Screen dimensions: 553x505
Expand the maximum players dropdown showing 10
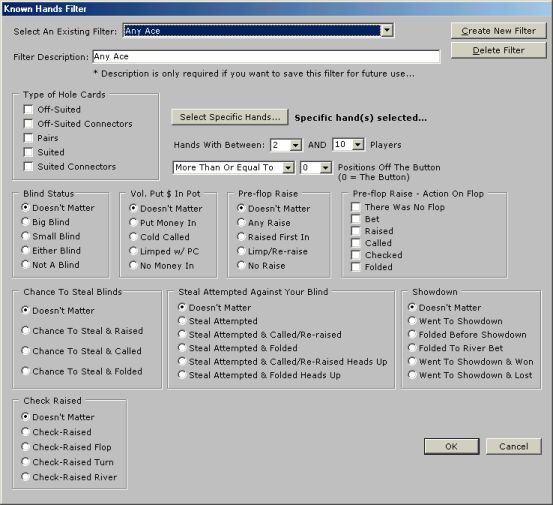click(358, 145)
